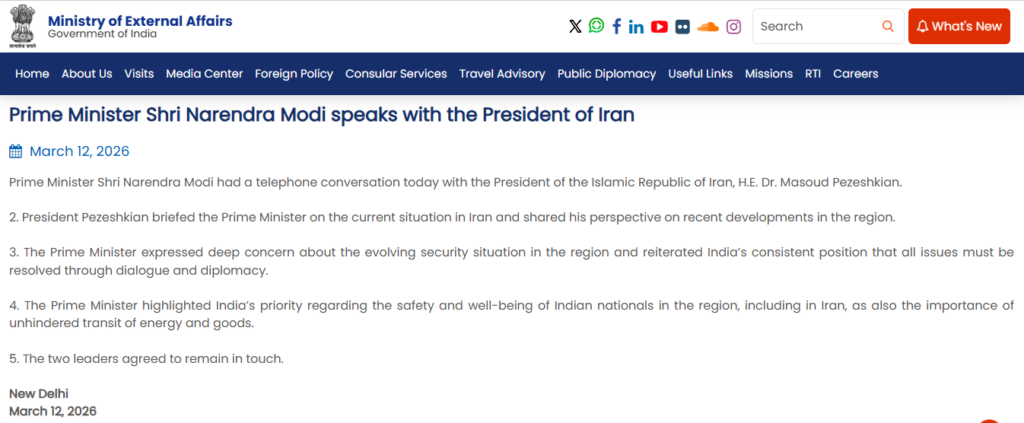Click into the Search text field
The height and width of the screenshot is (423, 1024).
pos(815,27)
